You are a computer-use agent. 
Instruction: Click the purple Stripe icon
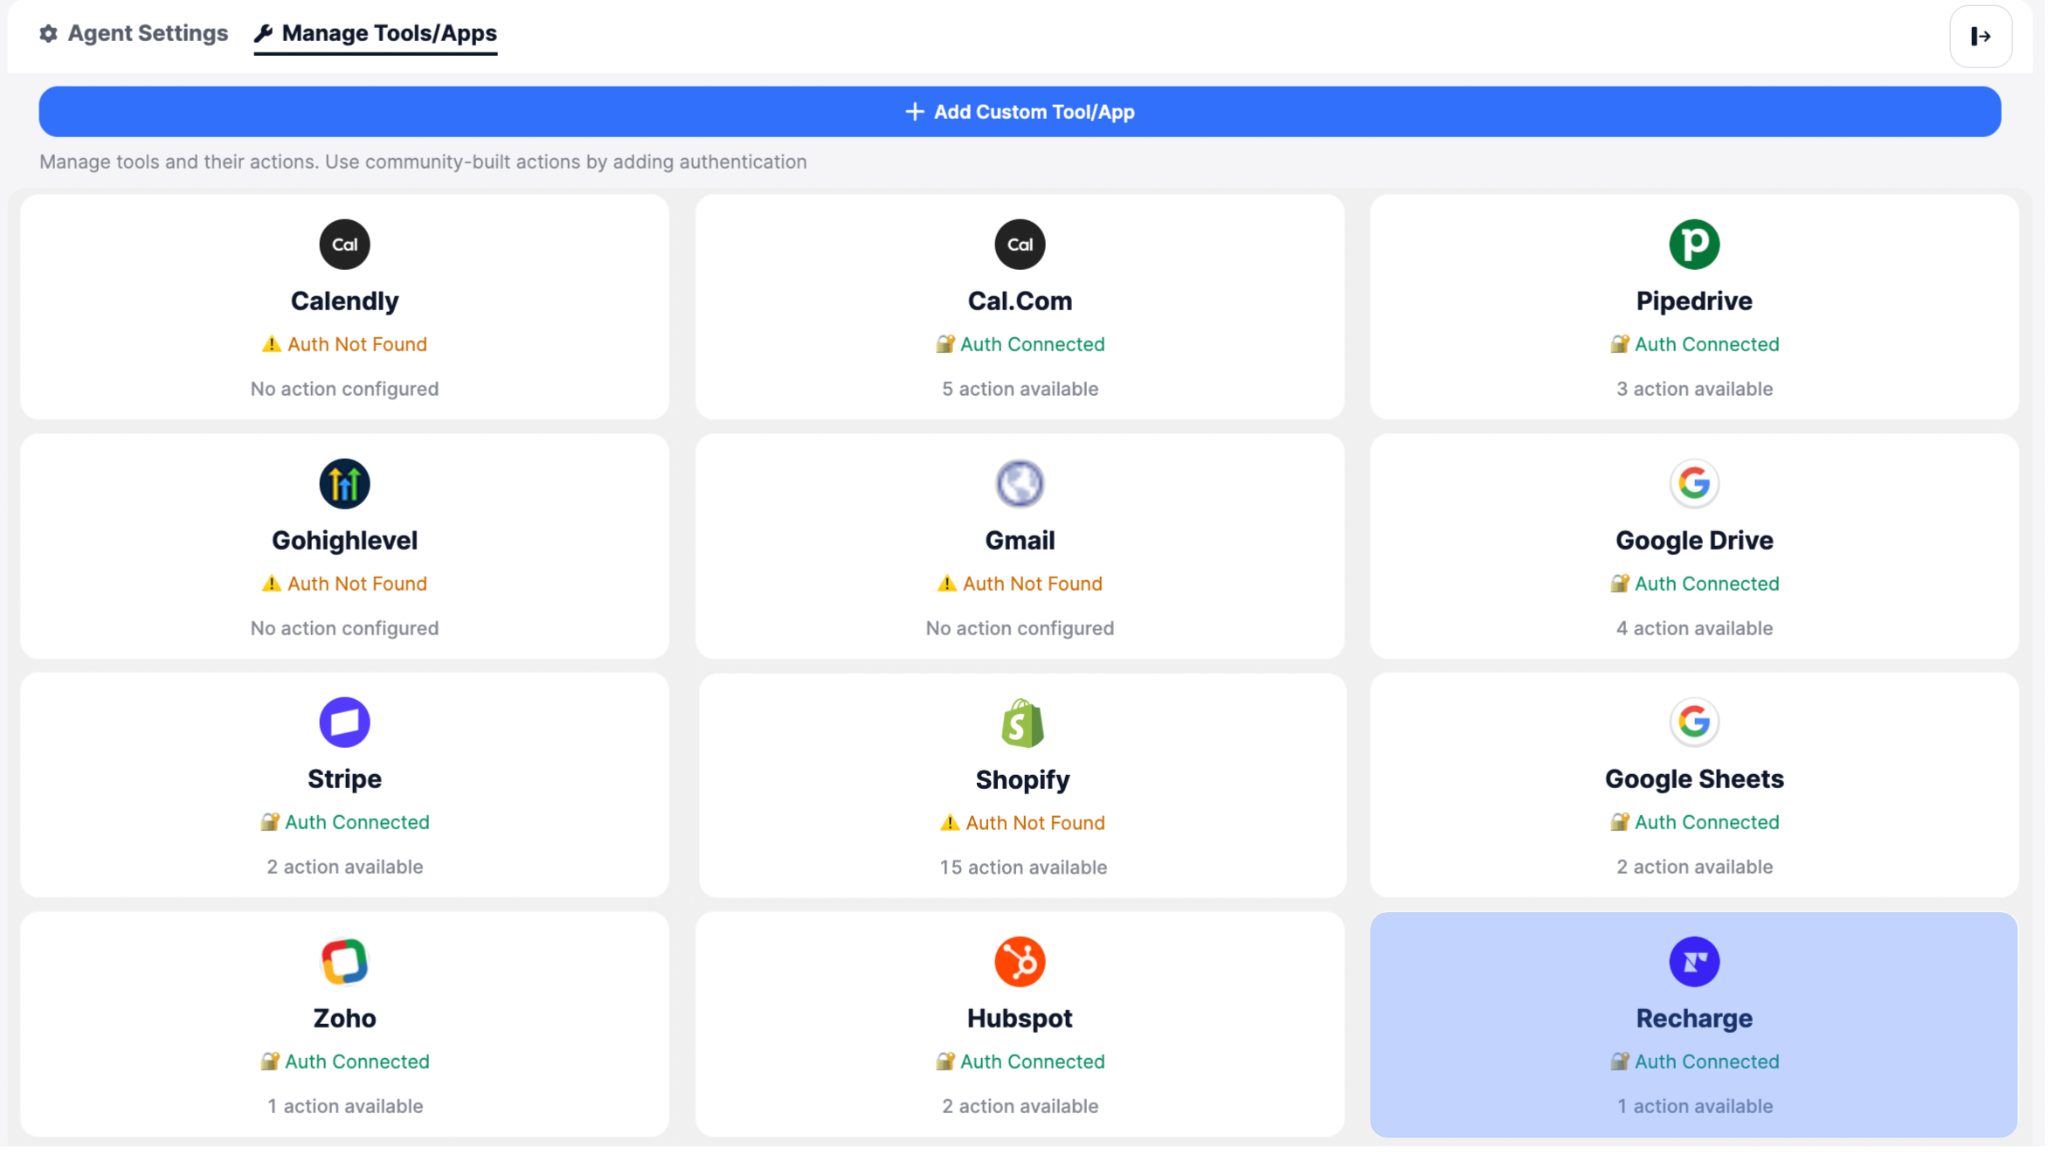tap(344, 722)
